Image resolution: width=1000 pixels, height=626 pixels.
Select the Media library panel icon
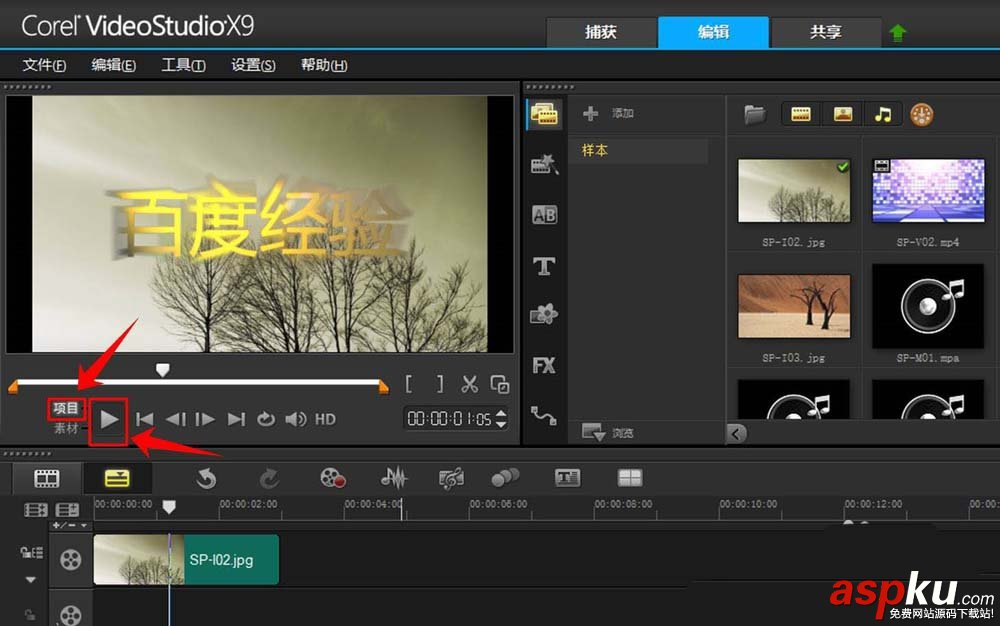[x=544, y=113]
